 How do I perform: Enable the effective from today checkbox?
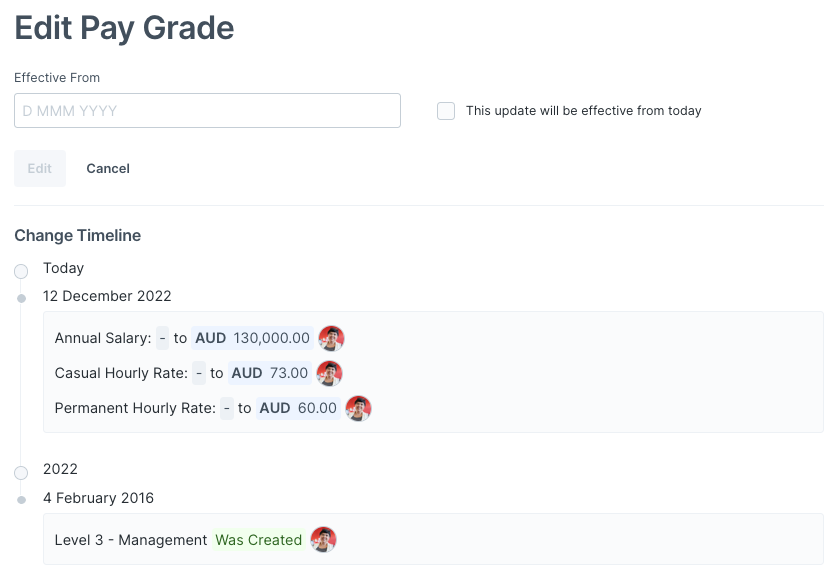coord(446,111)
